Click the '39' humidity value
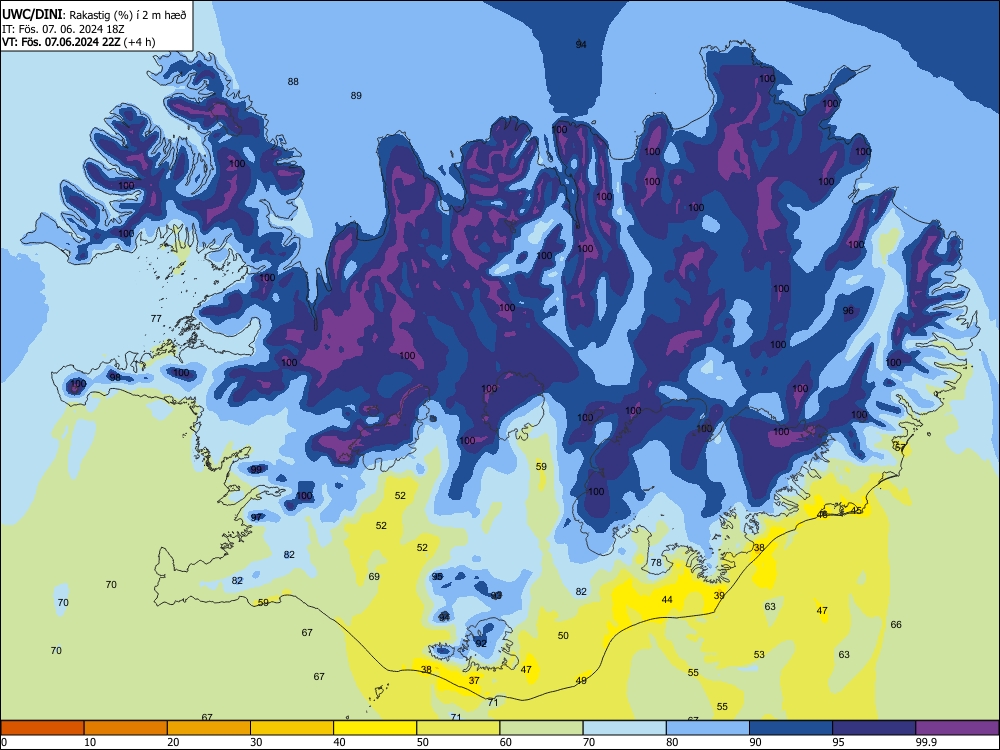Image resolution: width=1000 pixels, height=750 pixels. (x=719, y=596)
